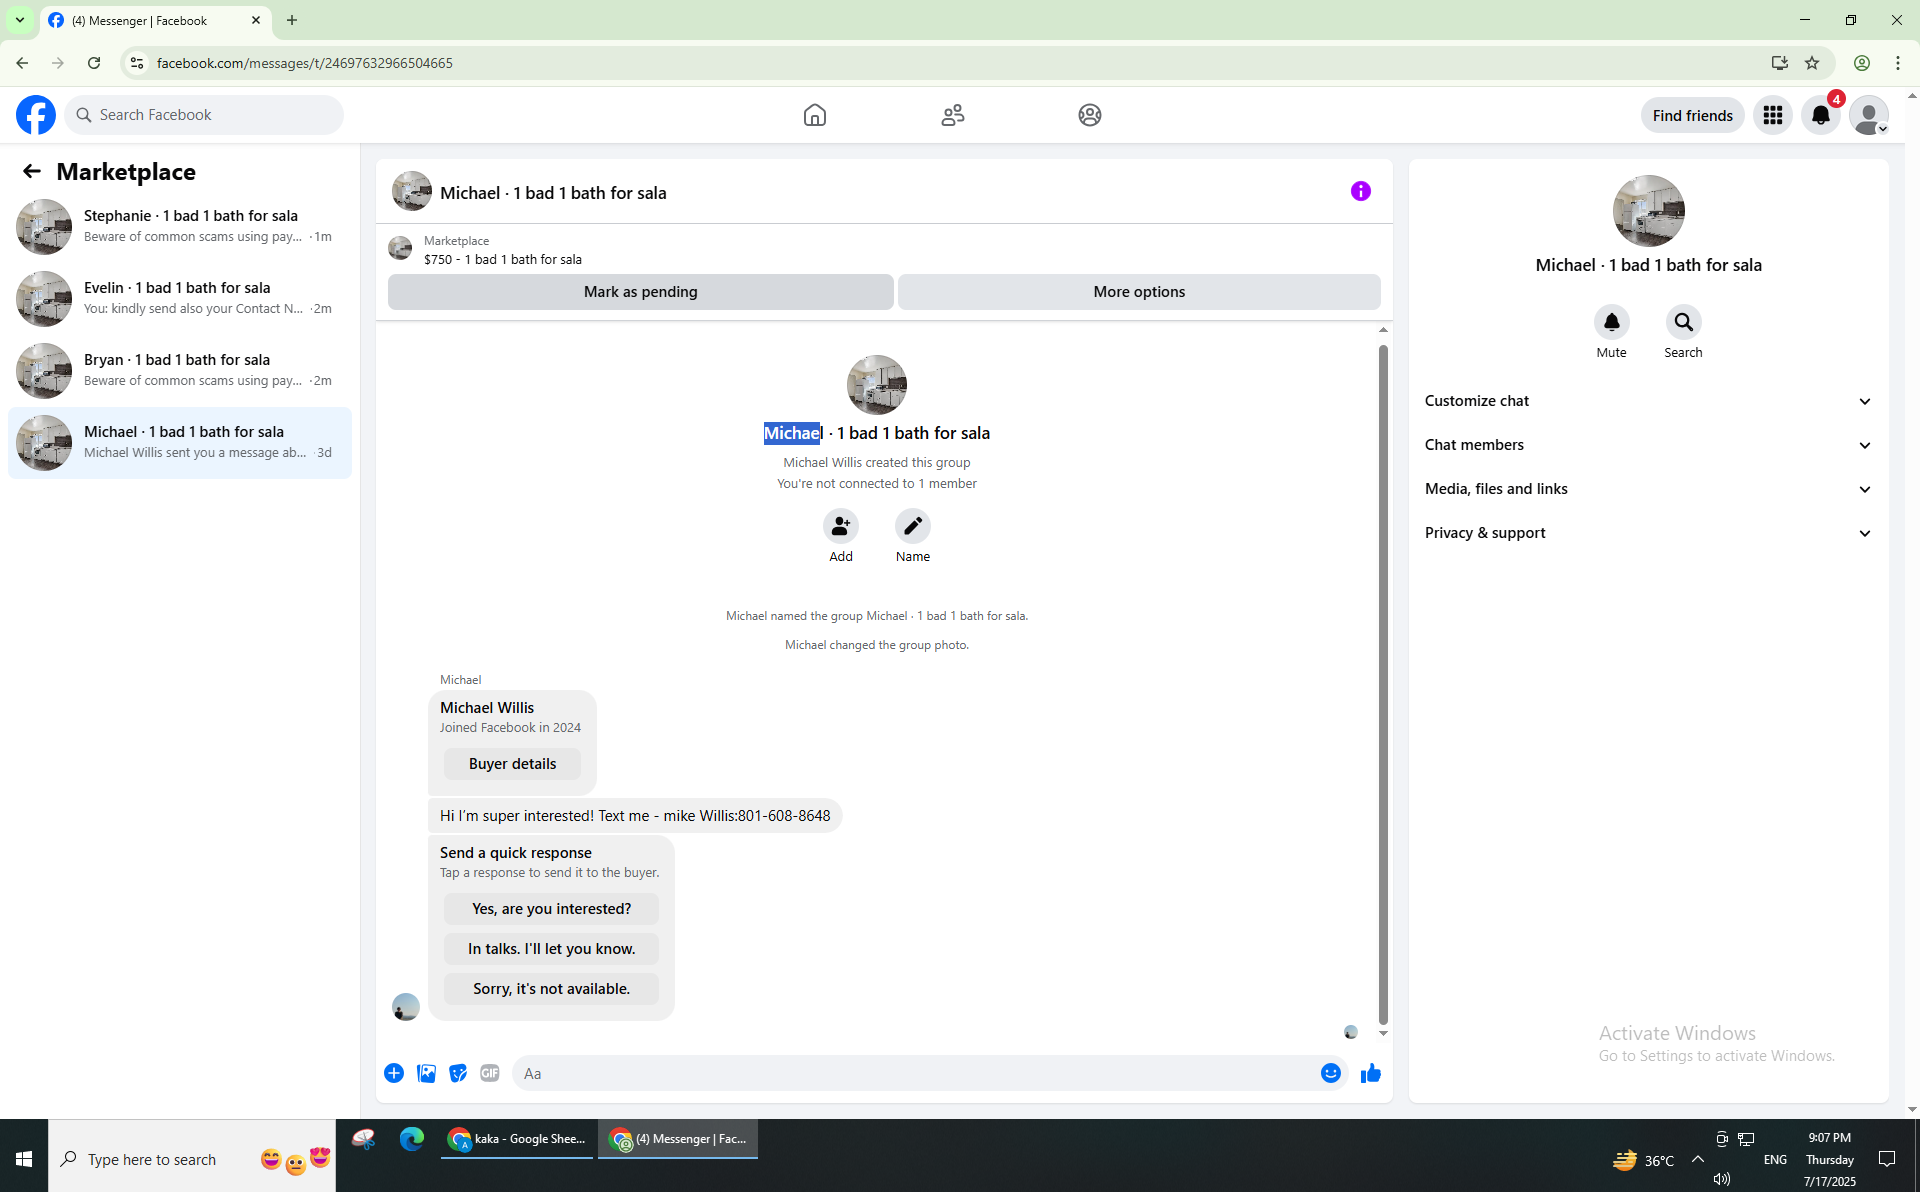Viewport: 1920px width, 1192px height.
Task: Click the ENG language indicator
Action: [x=1775, y=1159]
